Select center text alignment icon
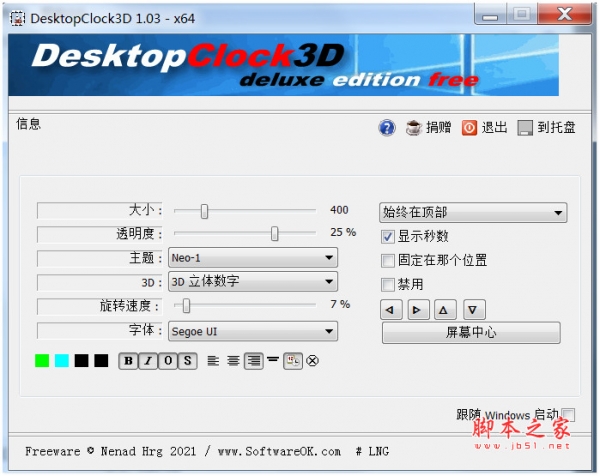This screenshot has width=600, height=476. click(x=233, y=360)
